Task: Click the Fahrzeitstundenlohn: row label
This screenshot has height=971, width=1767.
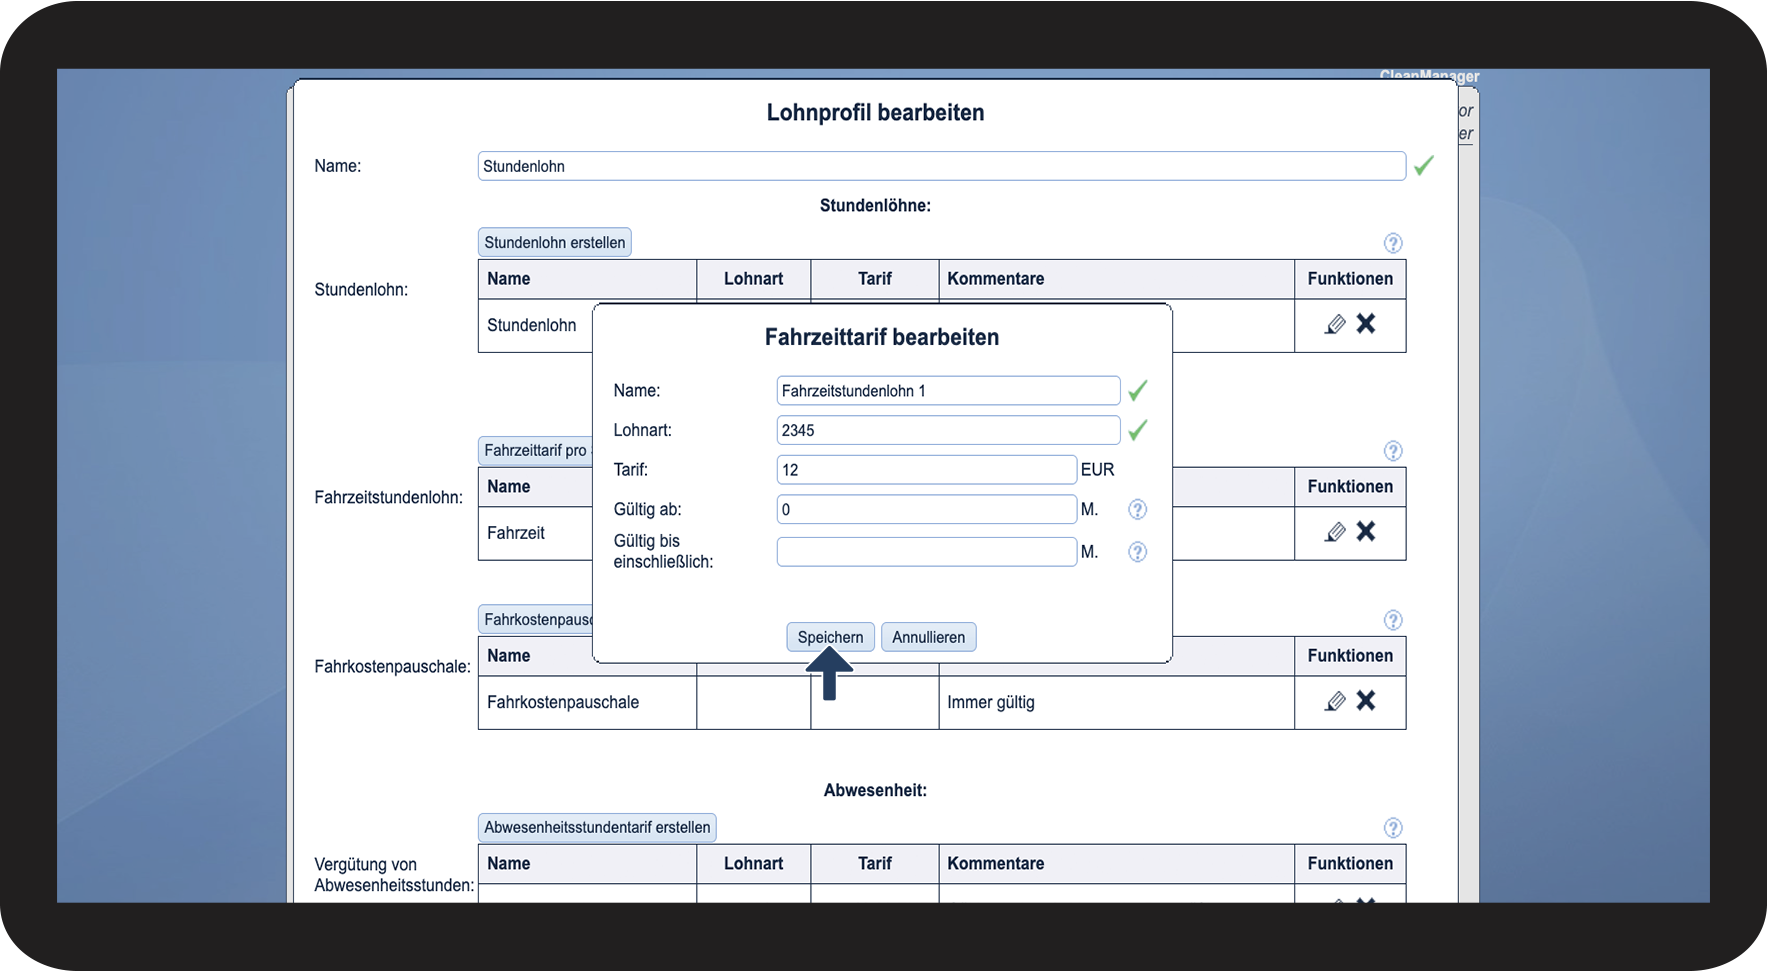Action: pyautogui.click(x=388, y=497)
